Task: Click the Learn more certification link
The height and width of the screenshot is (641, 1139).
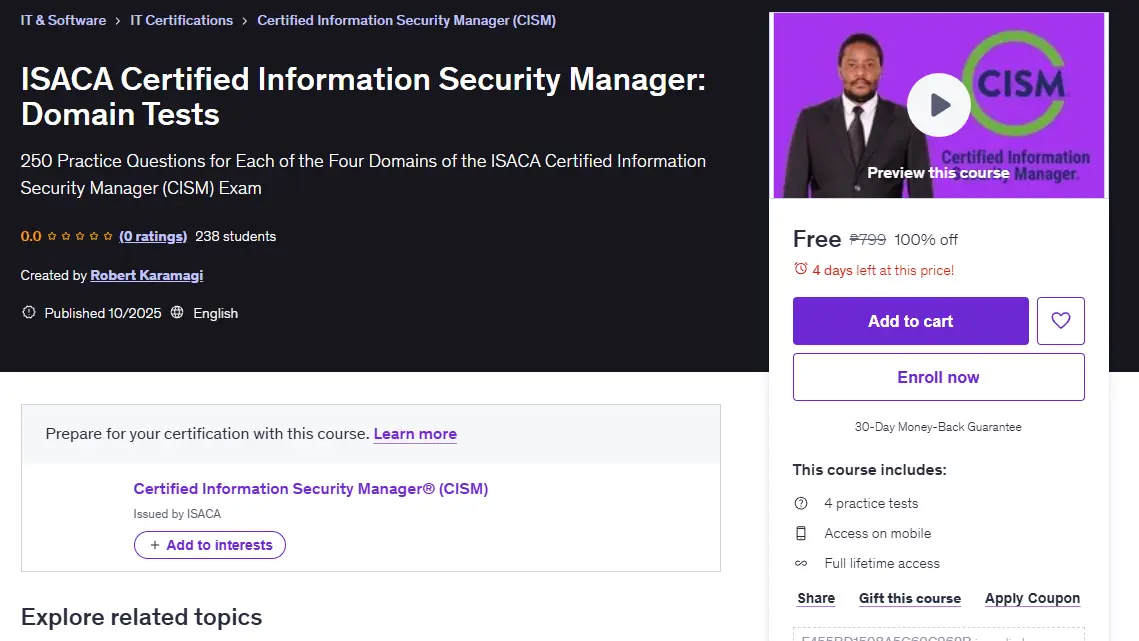Action: tap(415, 434)
